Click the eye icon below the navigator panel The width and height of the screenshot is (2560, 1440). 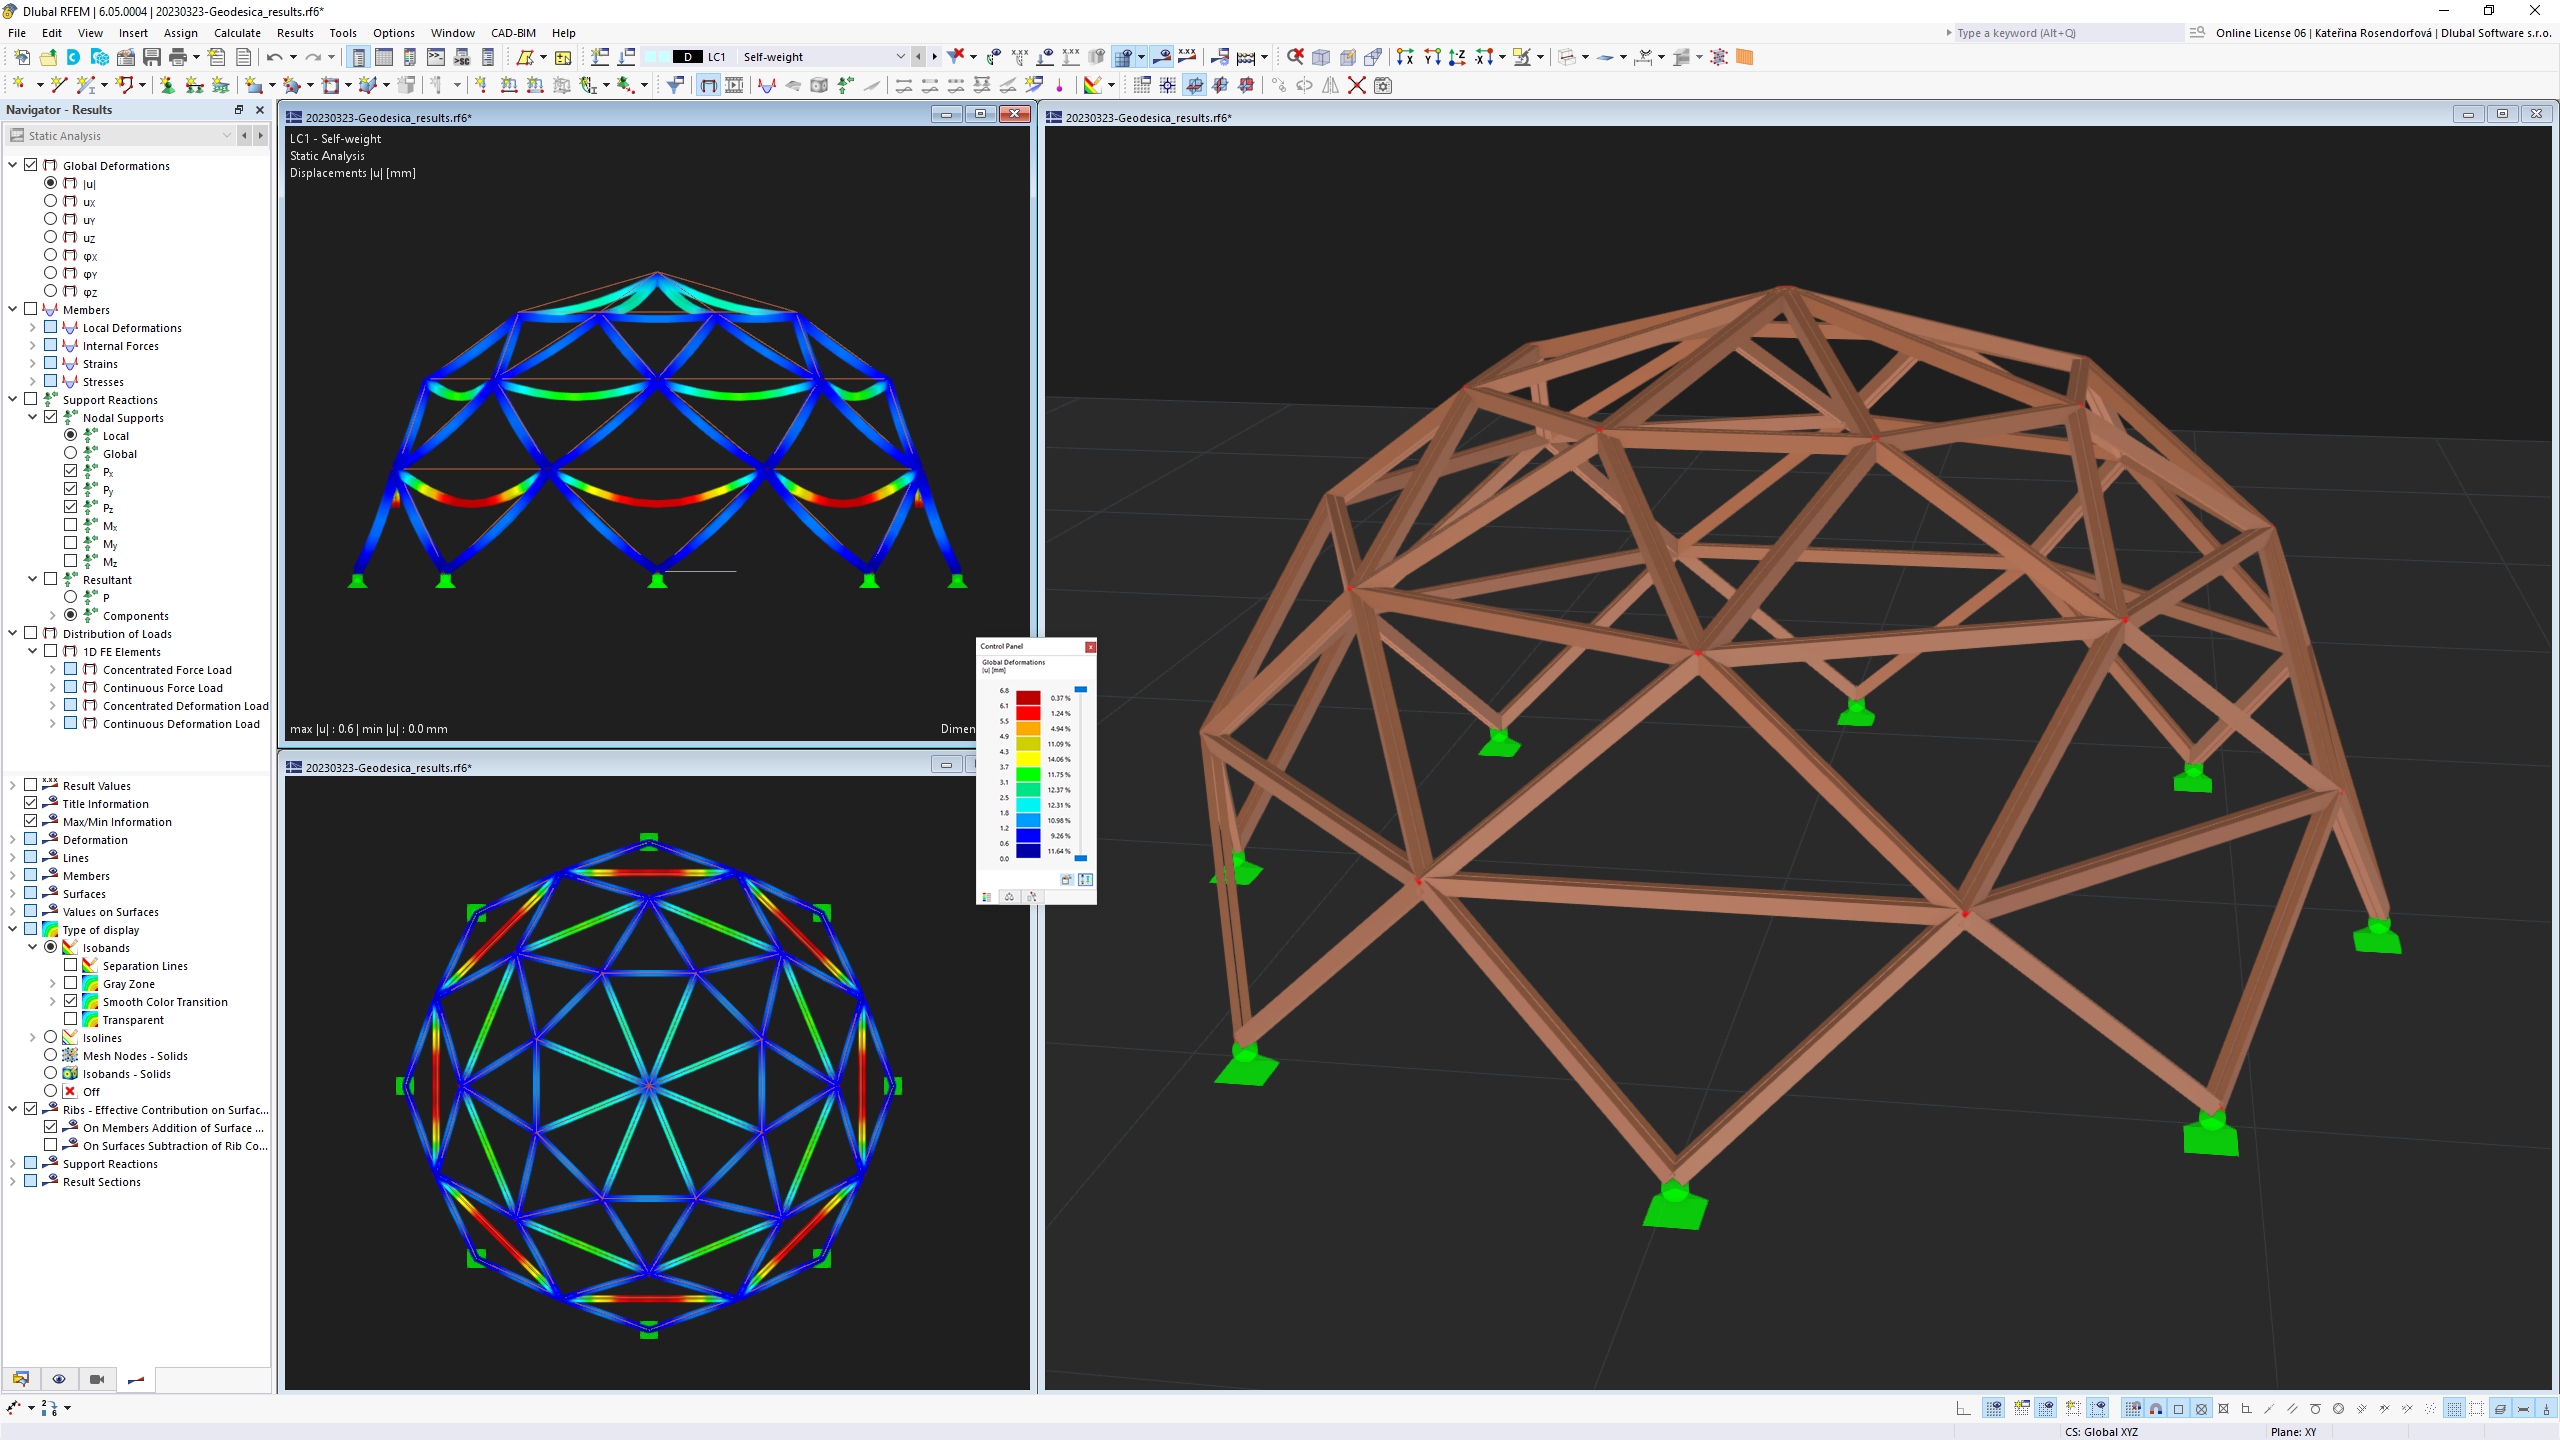(59, 1379)
